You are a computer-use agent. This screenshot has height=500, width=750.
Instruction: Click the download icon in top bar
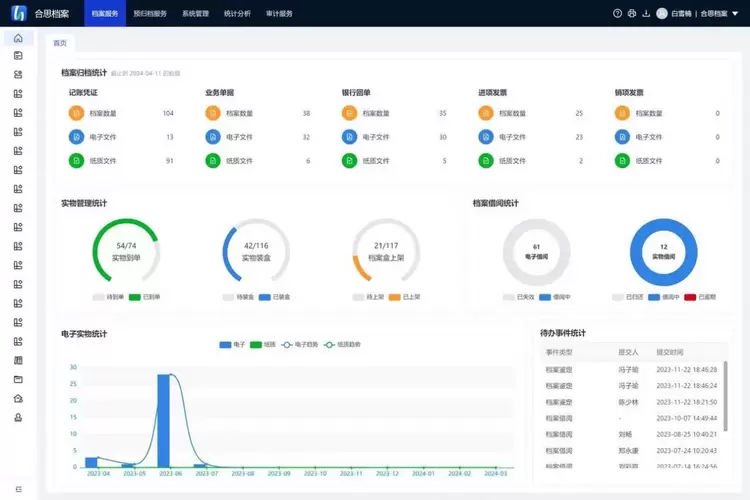pos(645,14)
